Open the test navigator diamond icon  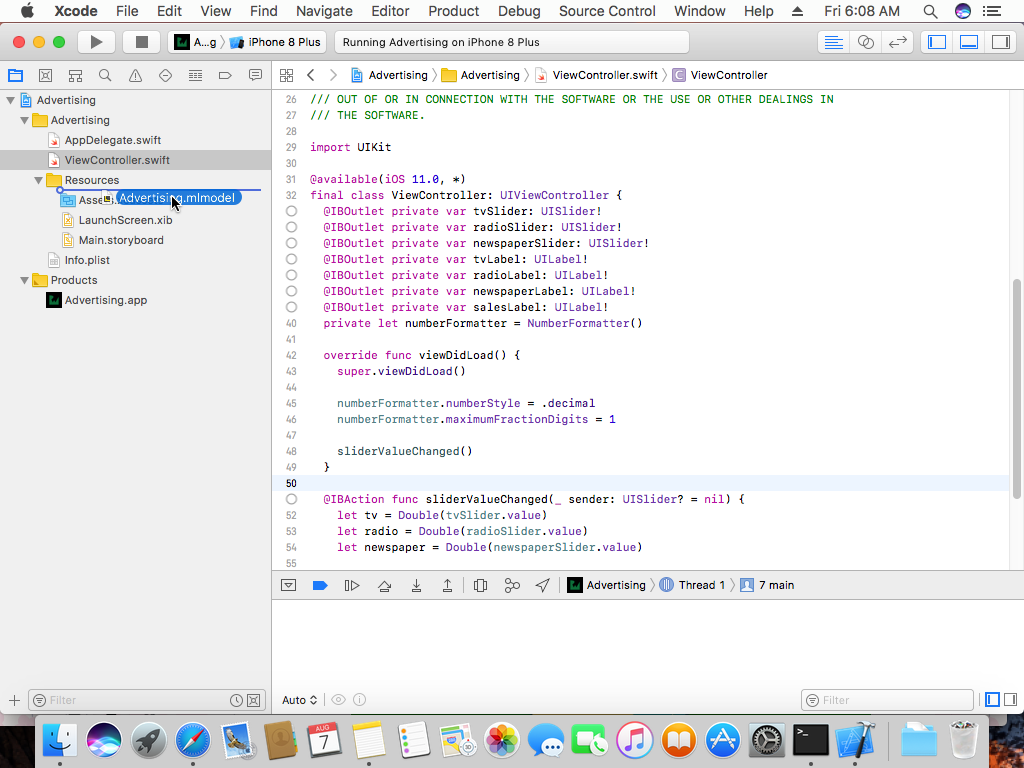pyautogui.click(x=165, y=75)
